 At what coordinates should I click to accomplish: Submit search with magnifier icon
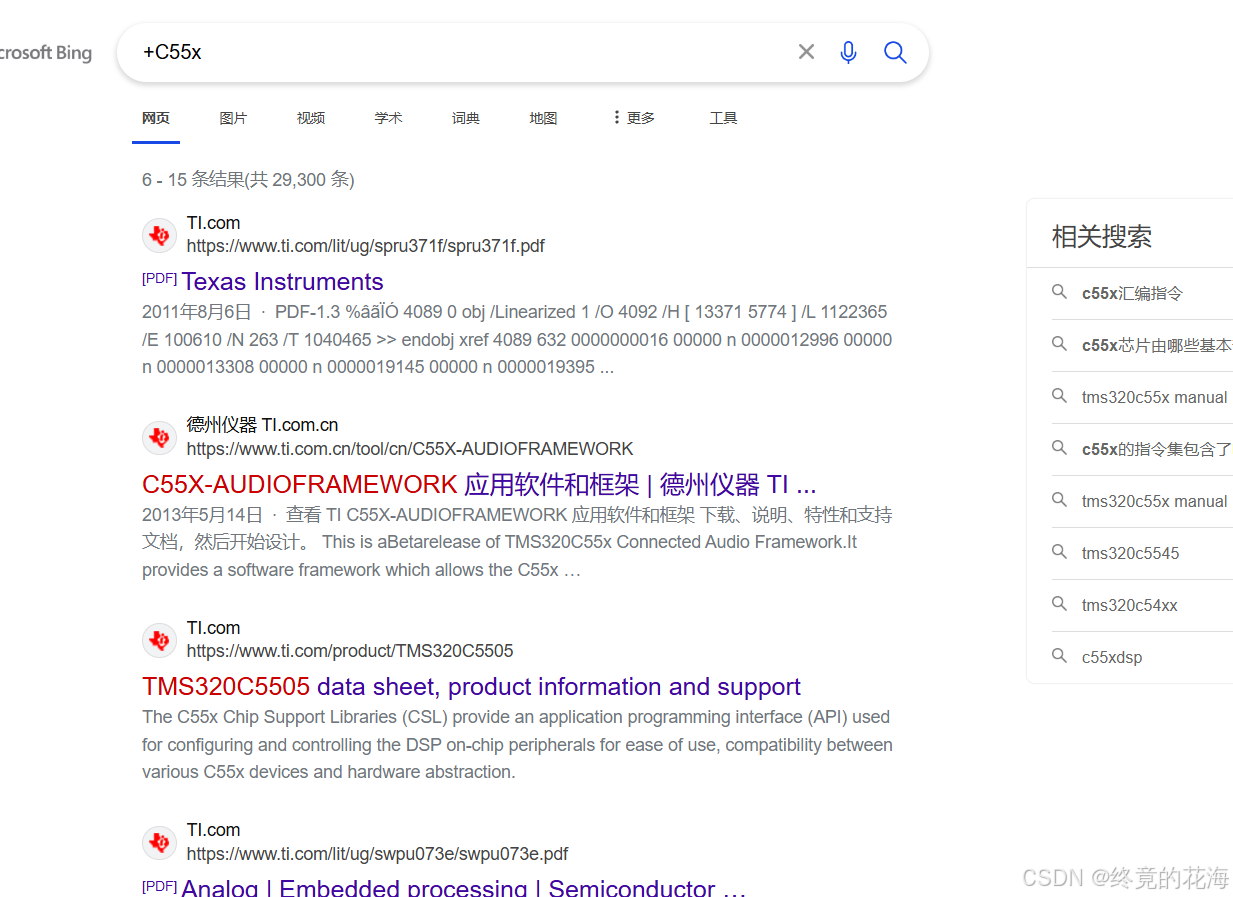pyautogui.click(x=895, y=52)
